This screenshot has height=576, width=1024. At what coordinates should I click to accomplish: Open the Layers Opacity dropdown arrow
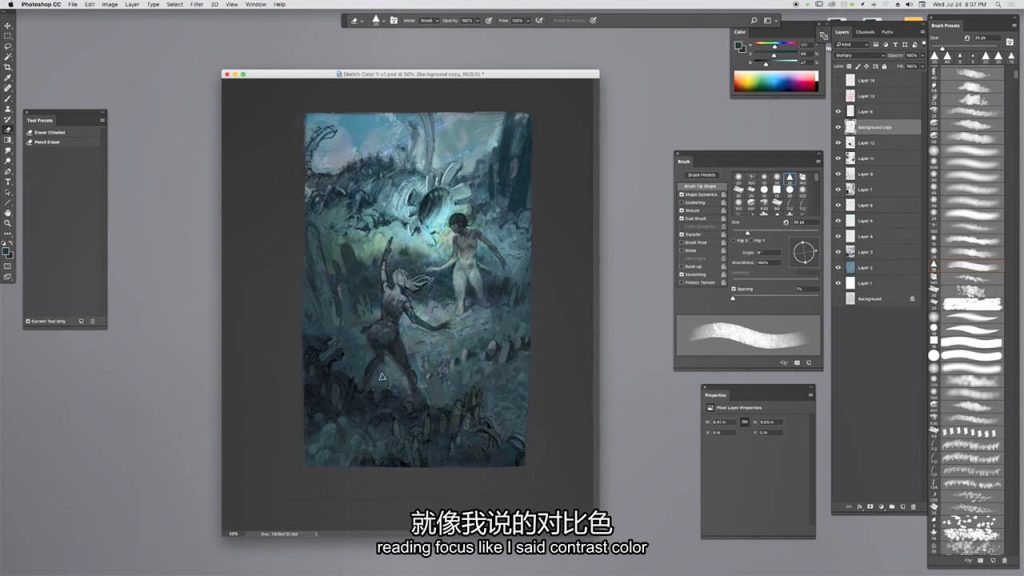(x=920, y=56)
